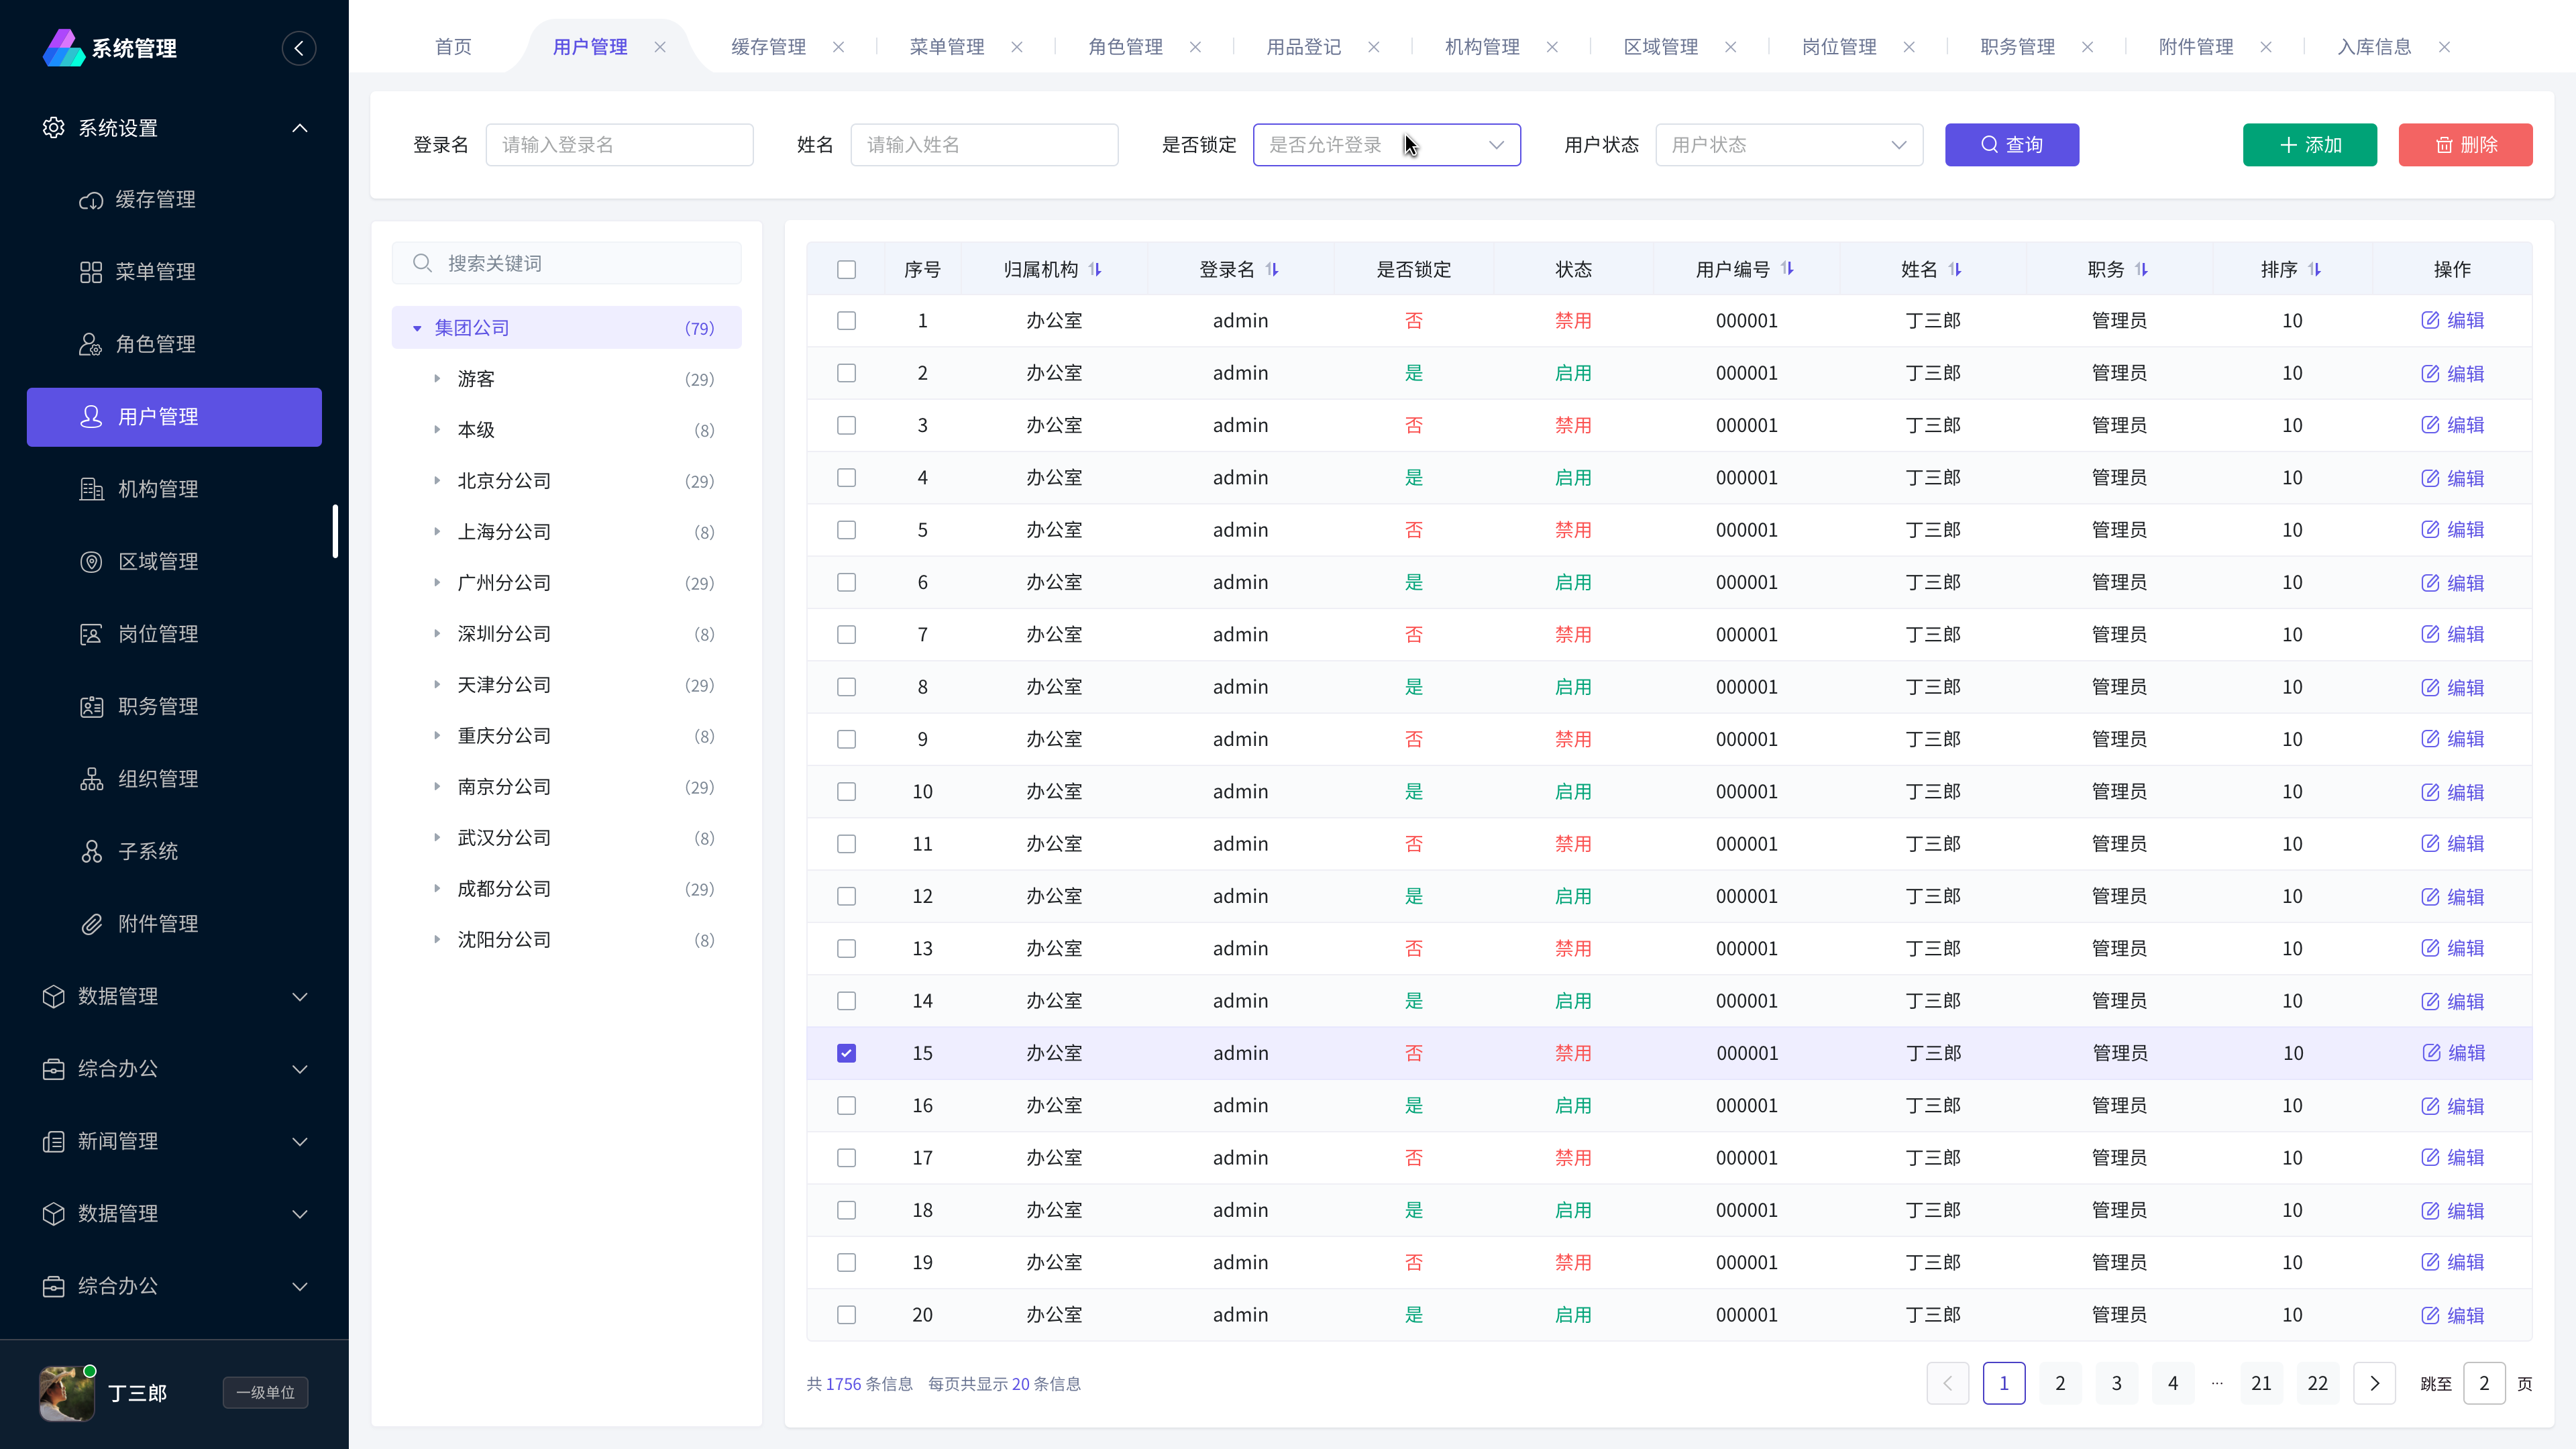Click the edit icon for row 1
The image size is (2576, 1449).
coord(2430,321)
